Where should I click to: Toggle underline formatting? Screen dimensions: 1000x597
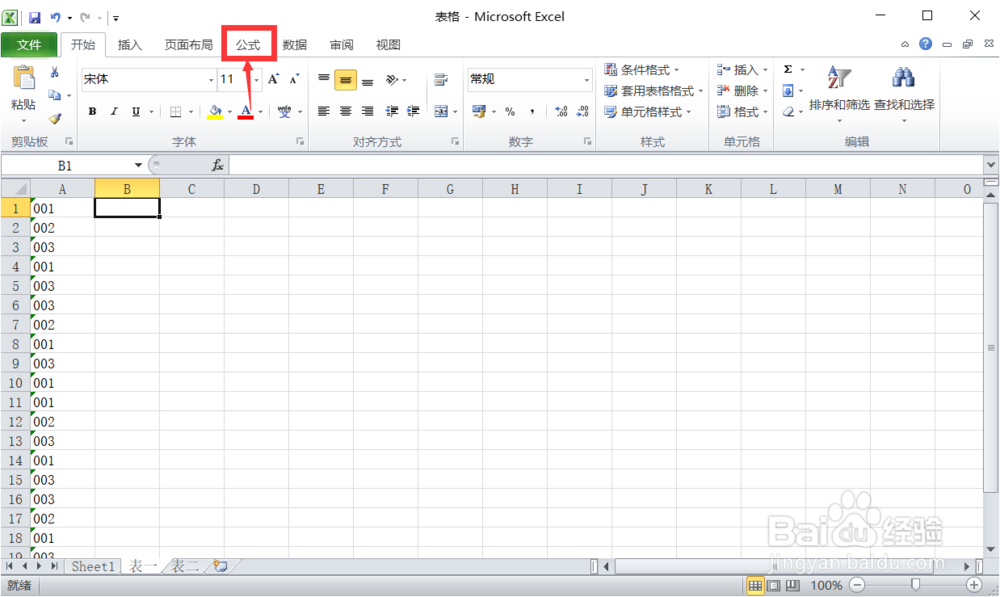click(136, 112)
